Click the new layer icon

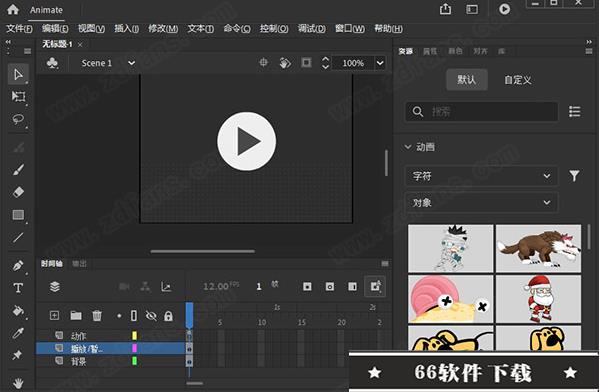(54, 316)
